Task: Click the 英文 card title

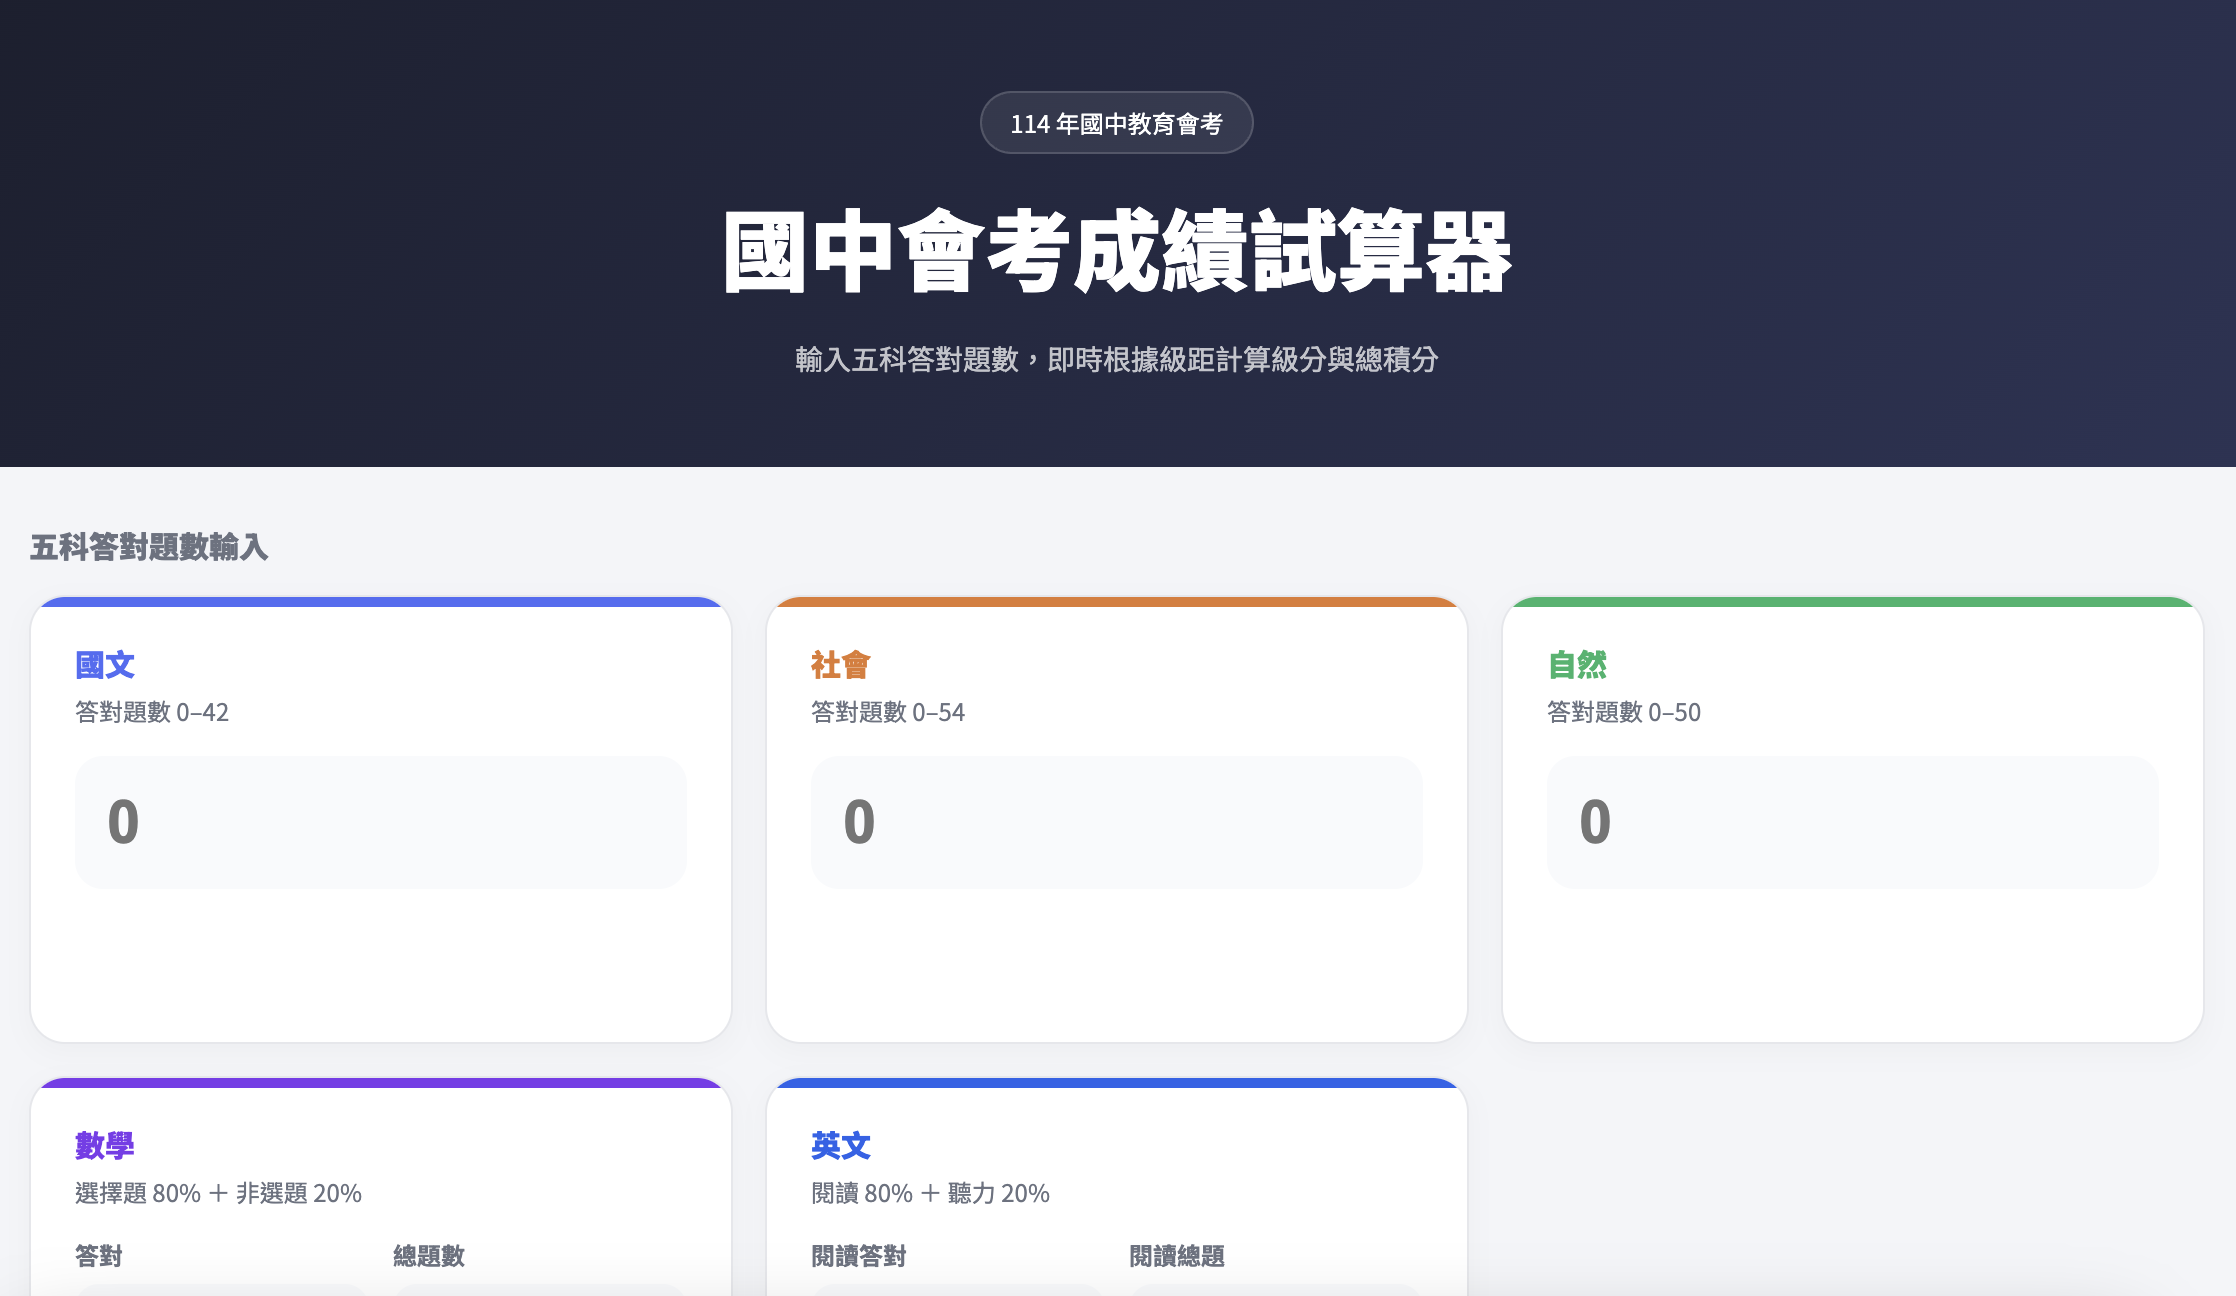Action: [x=841, y=1146]
